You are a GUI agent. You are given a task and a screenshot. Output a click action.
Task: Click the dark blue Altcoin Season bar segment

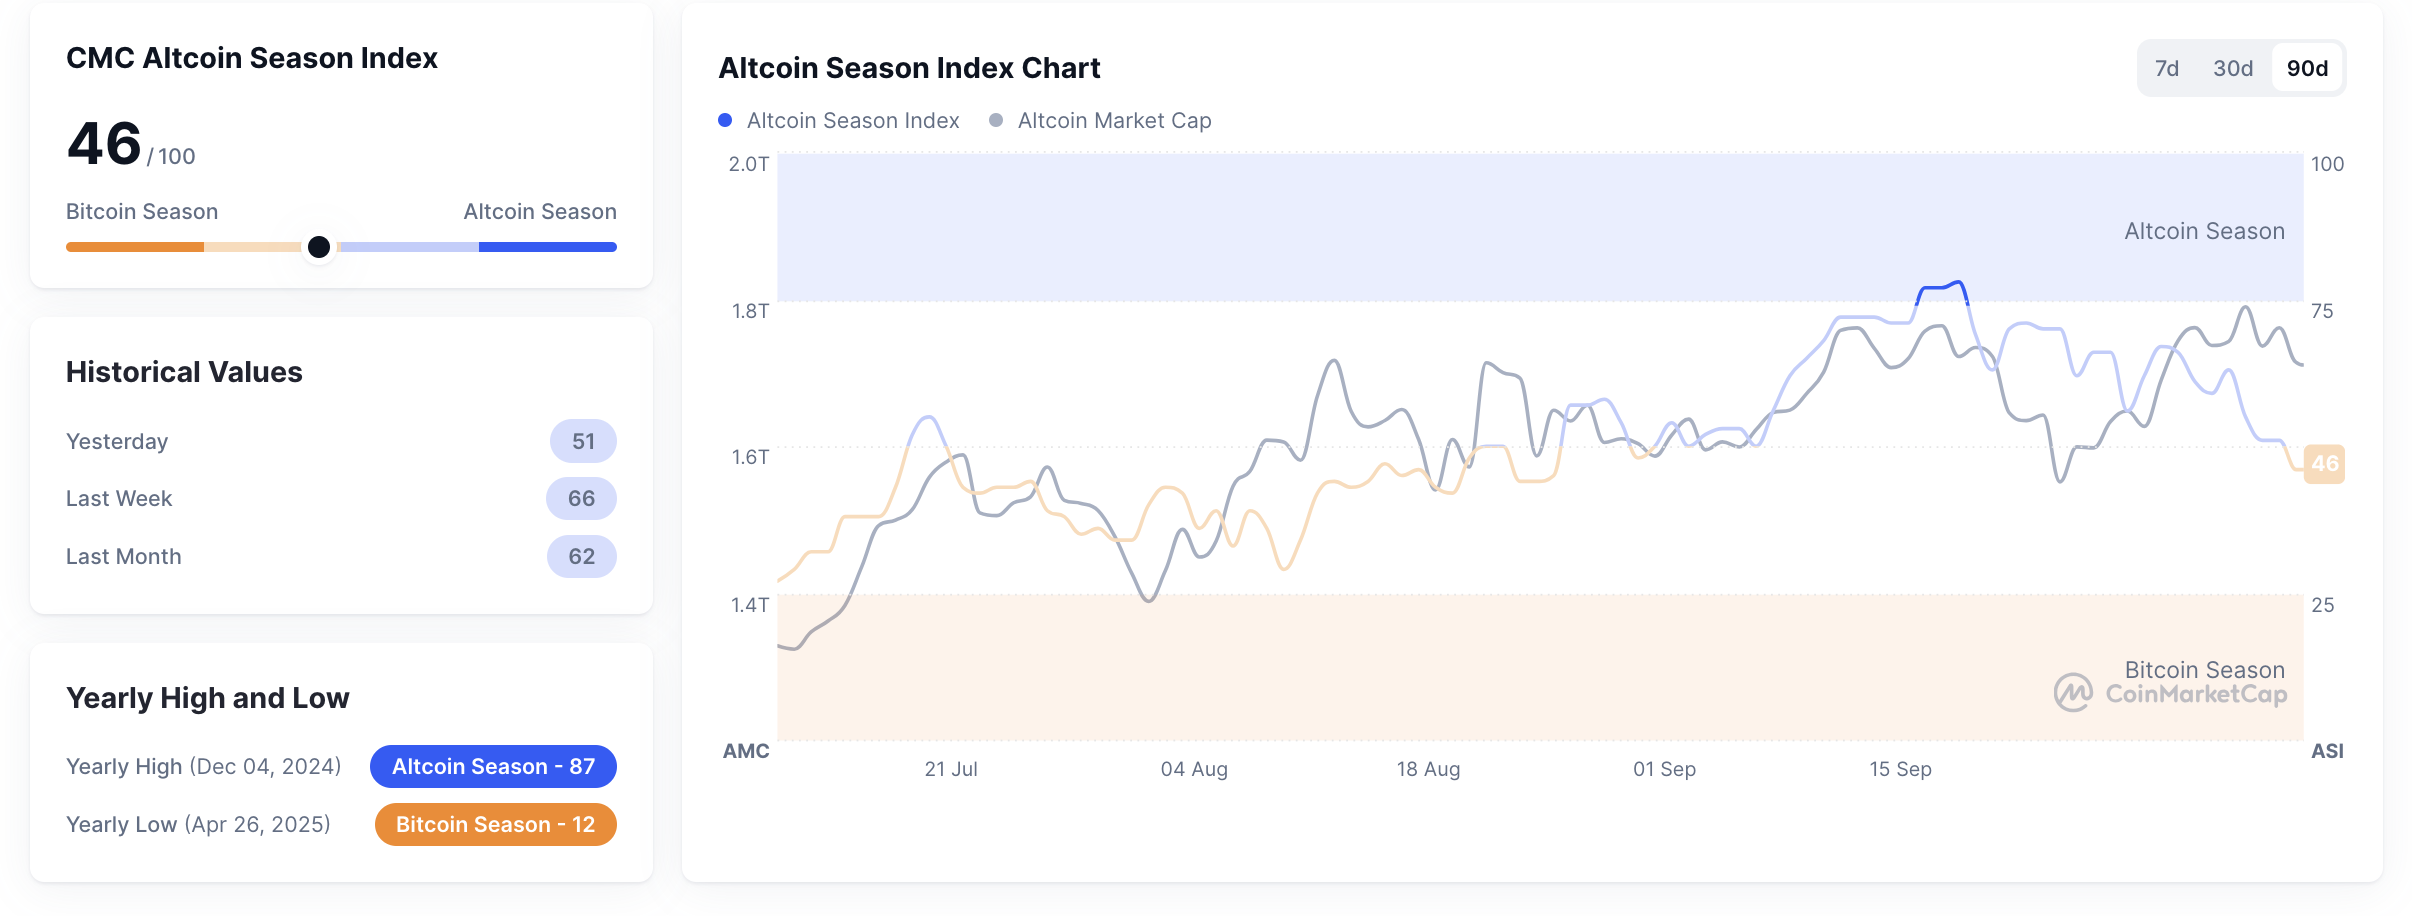coord(547,247)
